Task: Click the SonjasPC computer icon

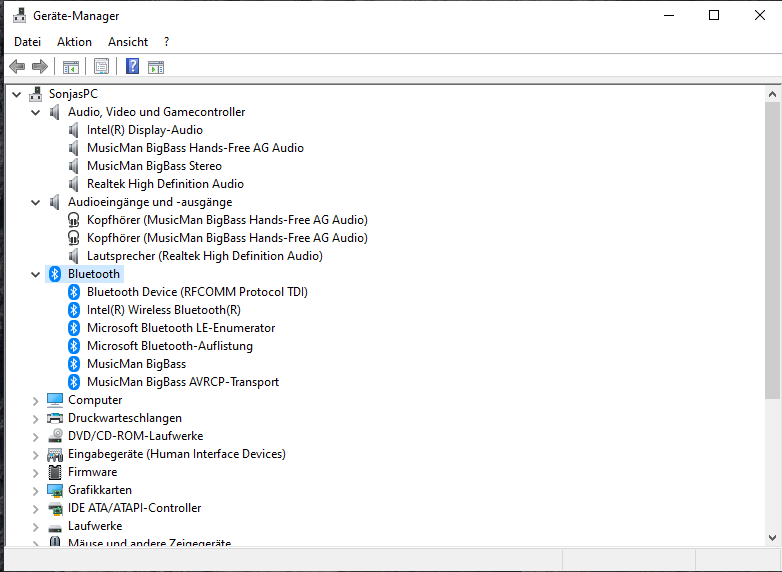Action: 35,94
